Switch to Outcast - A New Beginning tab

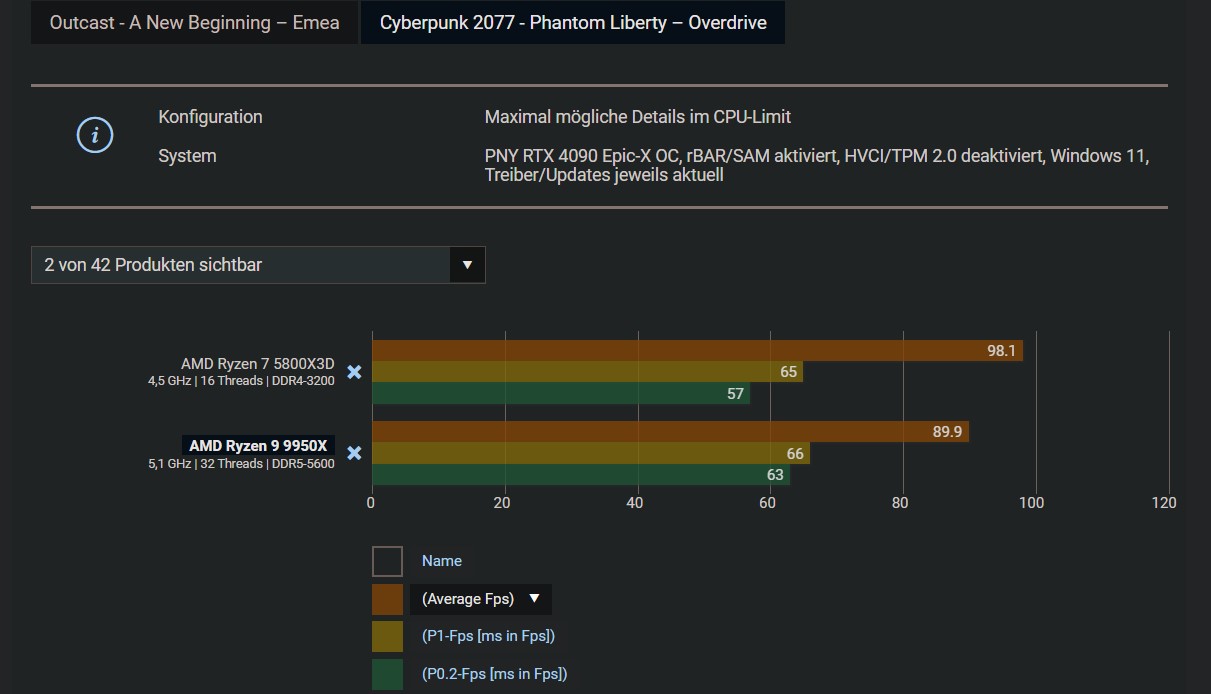point(194,22)
